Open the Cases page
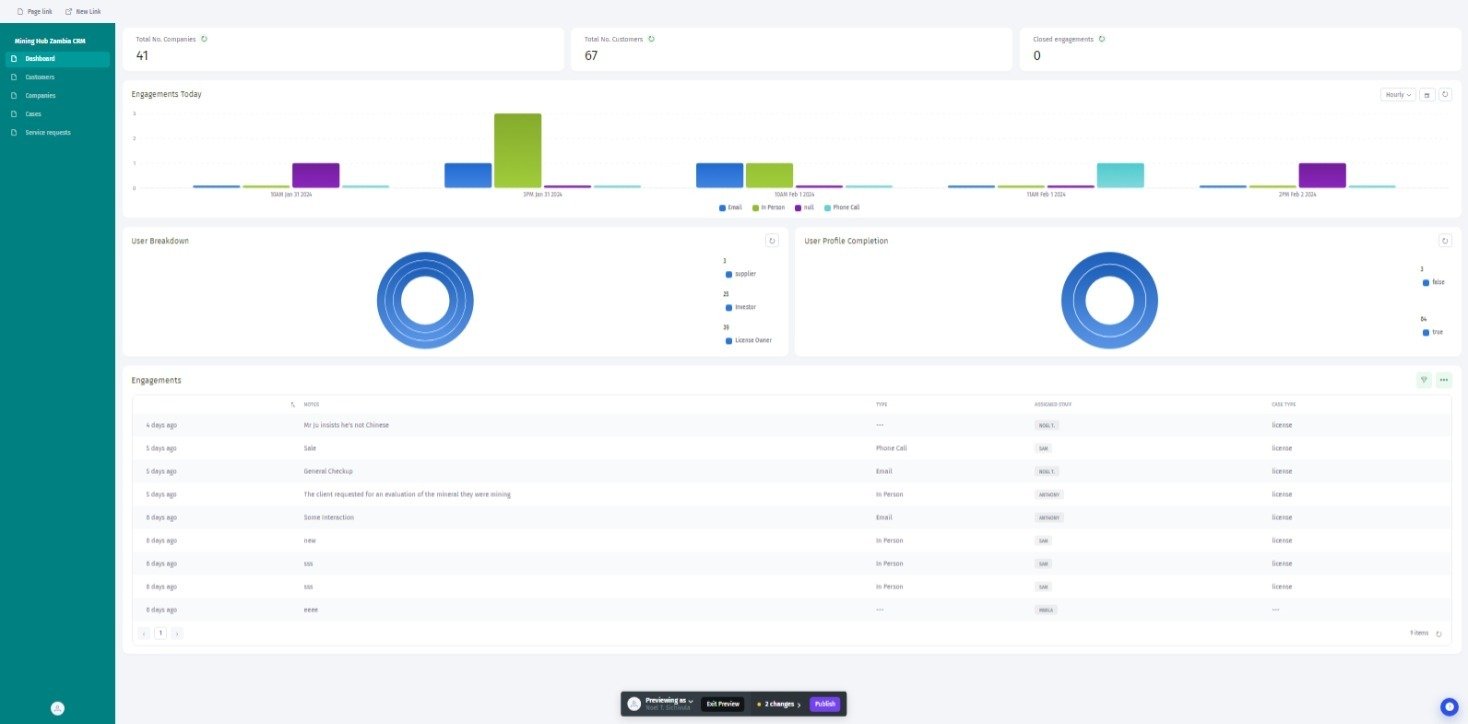The height and width of the screenshot is (724, 1468). pos(57,114)
